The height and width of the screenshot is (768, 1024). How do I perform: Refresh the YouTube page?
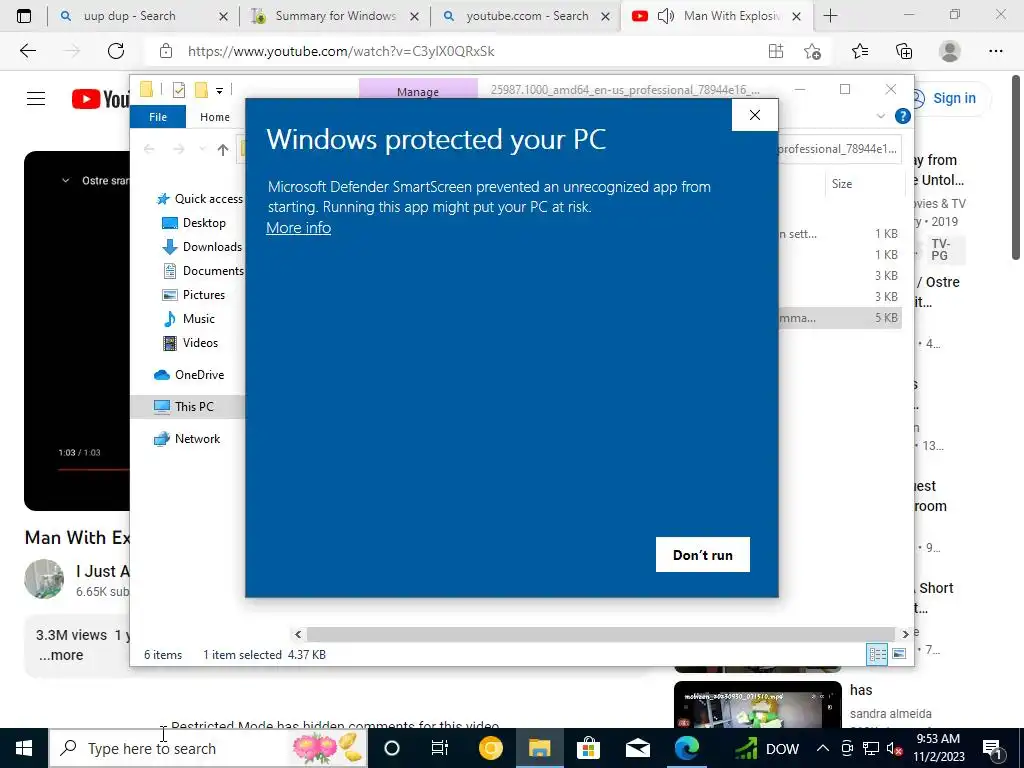116,51
